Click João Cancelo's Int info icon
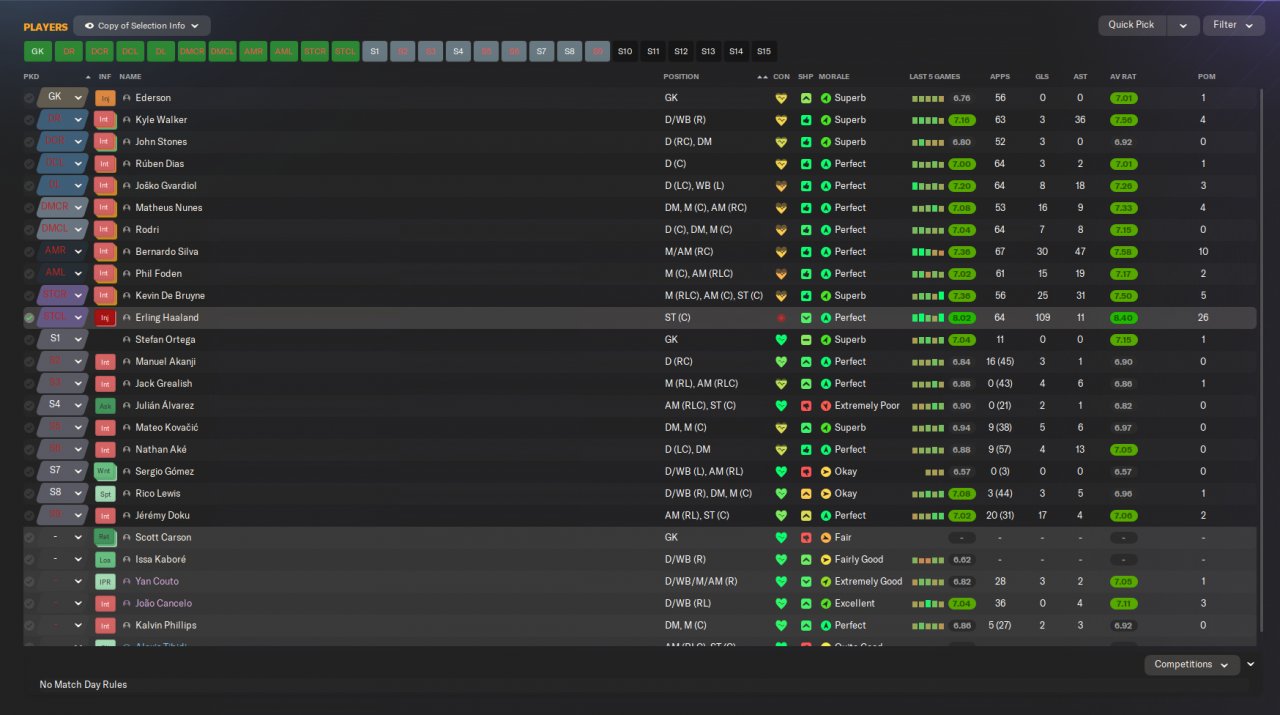The height and width of the screenshot is (715, 1280). [105, 604]
